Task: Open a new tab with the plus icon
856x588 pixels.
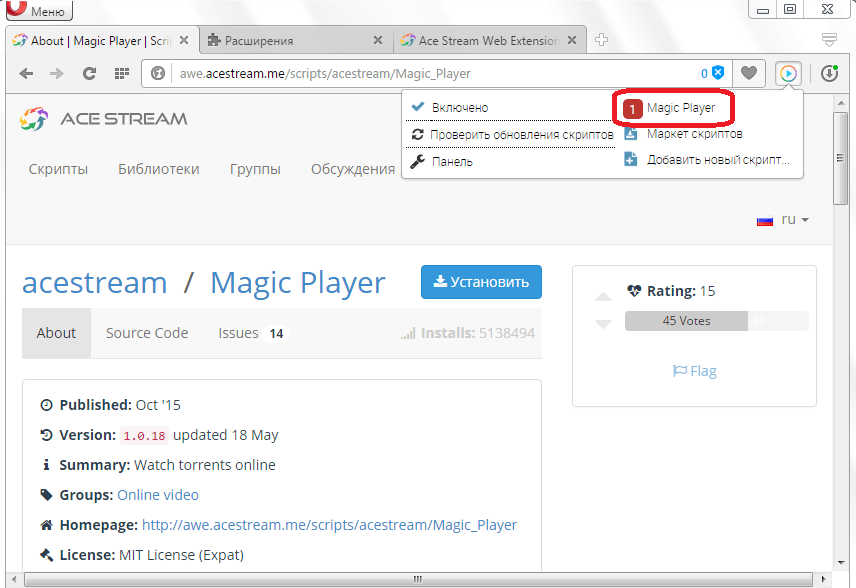Action: click(x=602, y=40)
